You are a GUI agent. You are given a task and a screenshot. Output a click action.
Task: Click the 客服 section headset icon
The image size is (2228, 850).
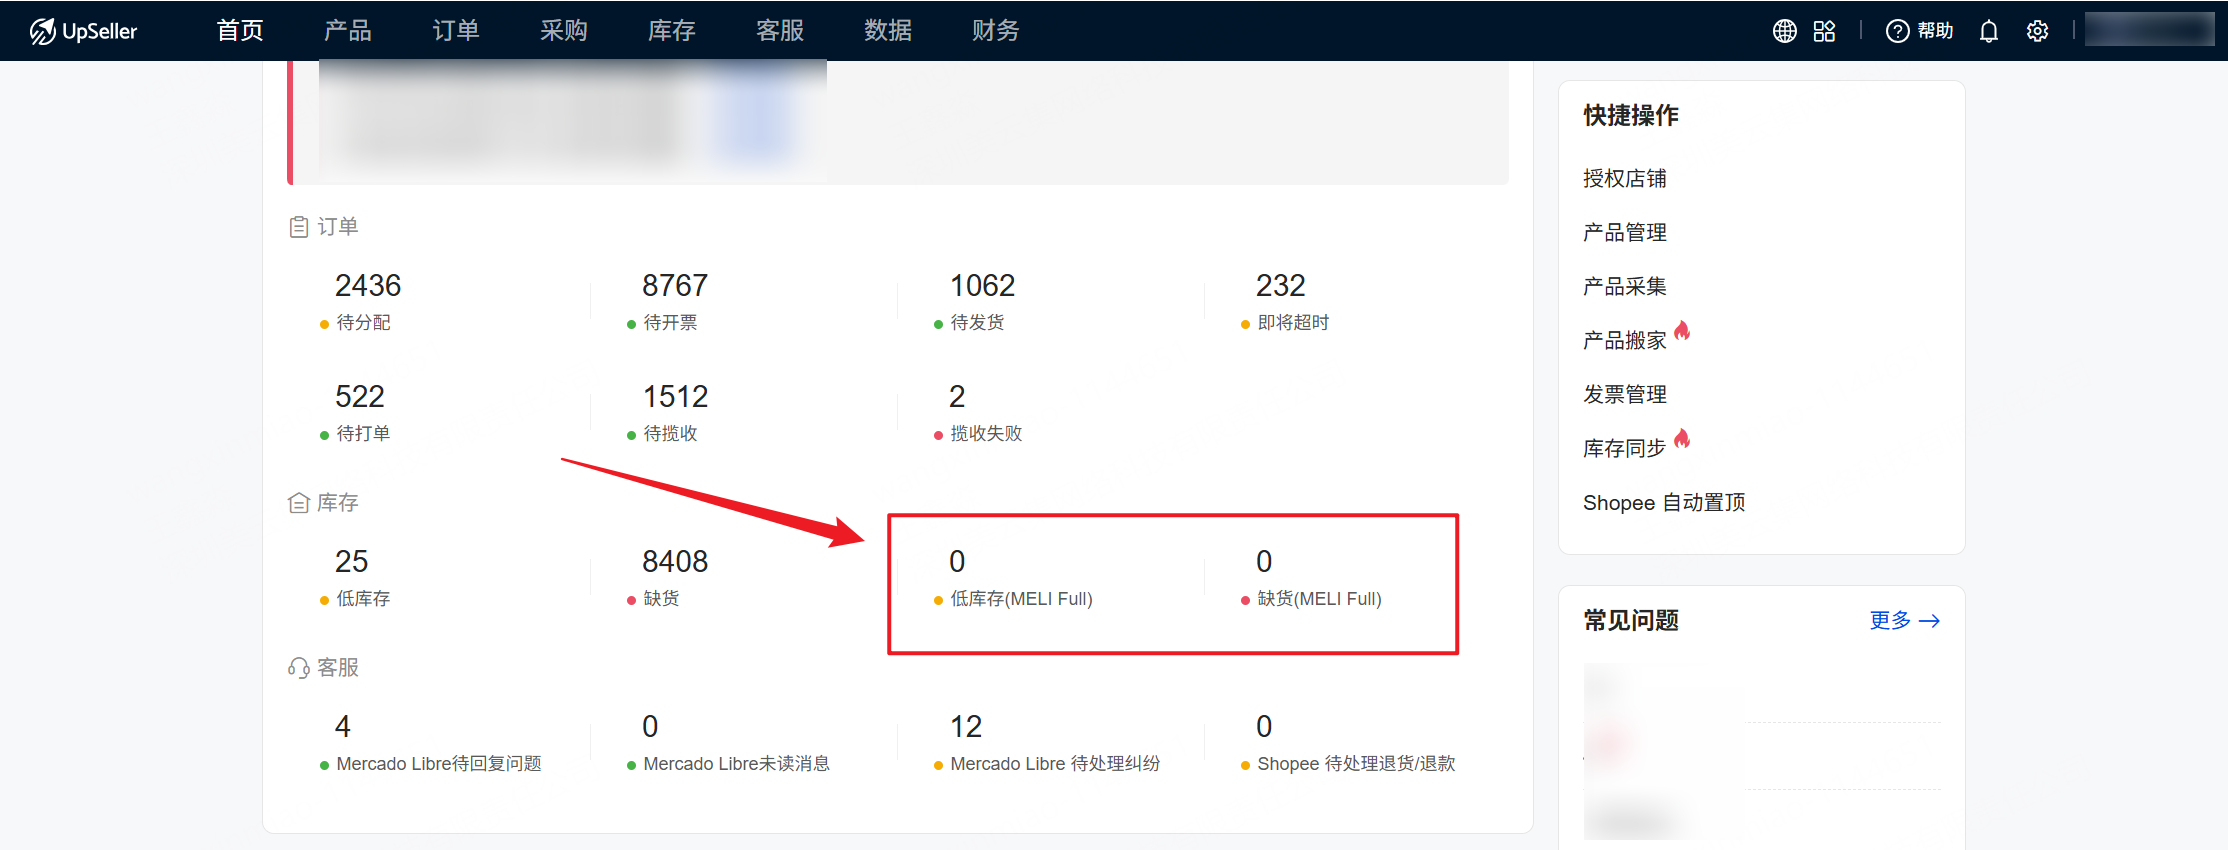(x=298, y=668)
